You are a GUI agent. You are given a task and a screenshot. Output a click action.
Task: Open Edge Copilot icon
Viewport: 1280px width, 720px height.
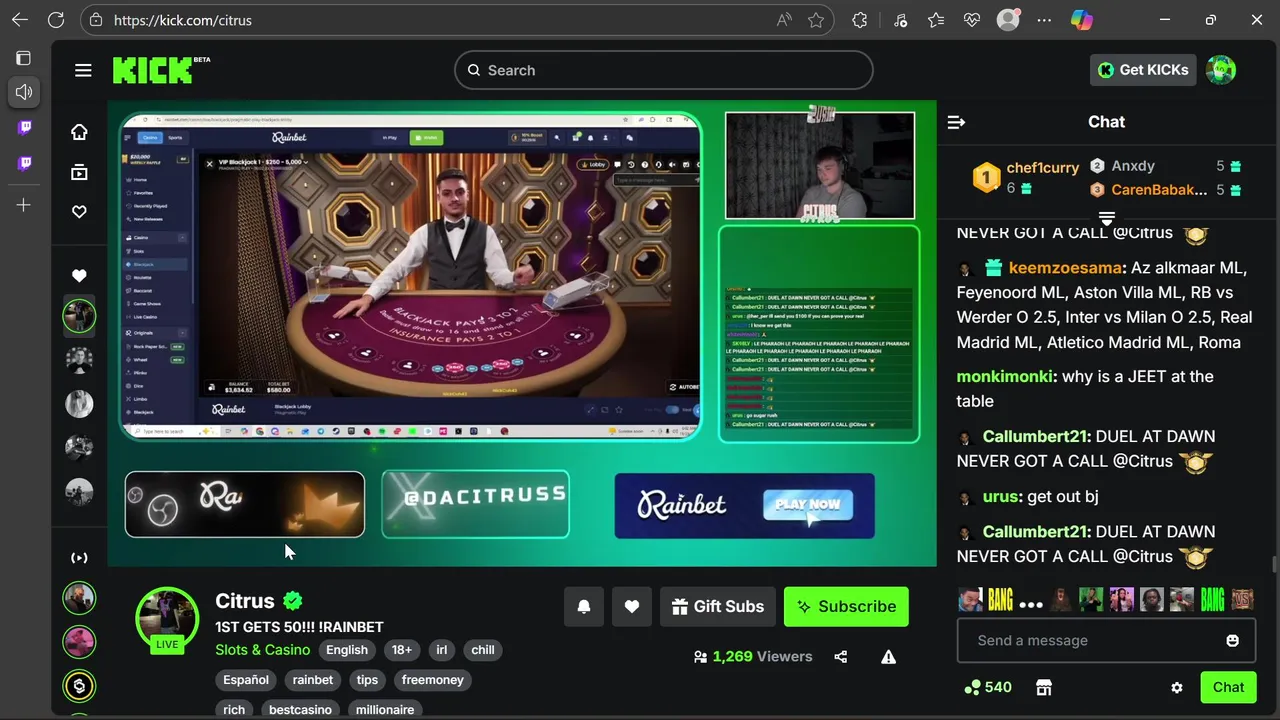[x=1082, y=20]
